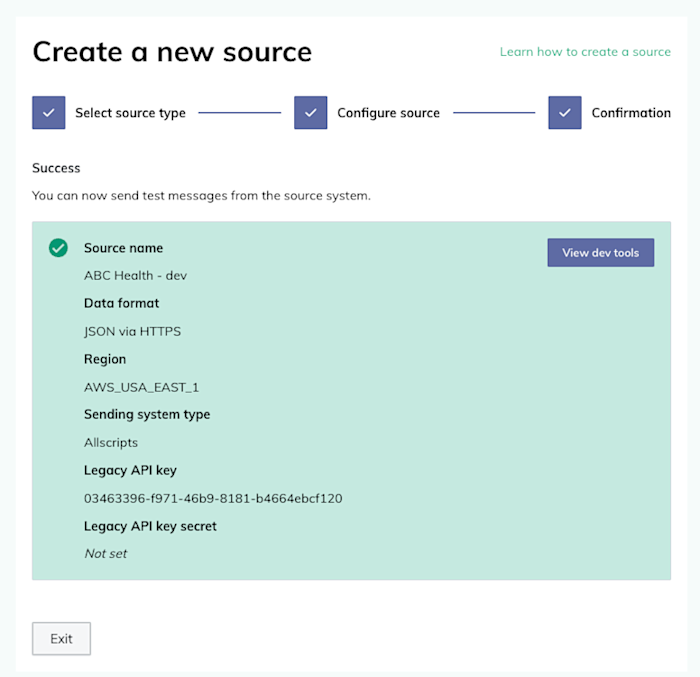Click the green success check icon
This screenshot has height=677, width=700.
coord(58,248)
